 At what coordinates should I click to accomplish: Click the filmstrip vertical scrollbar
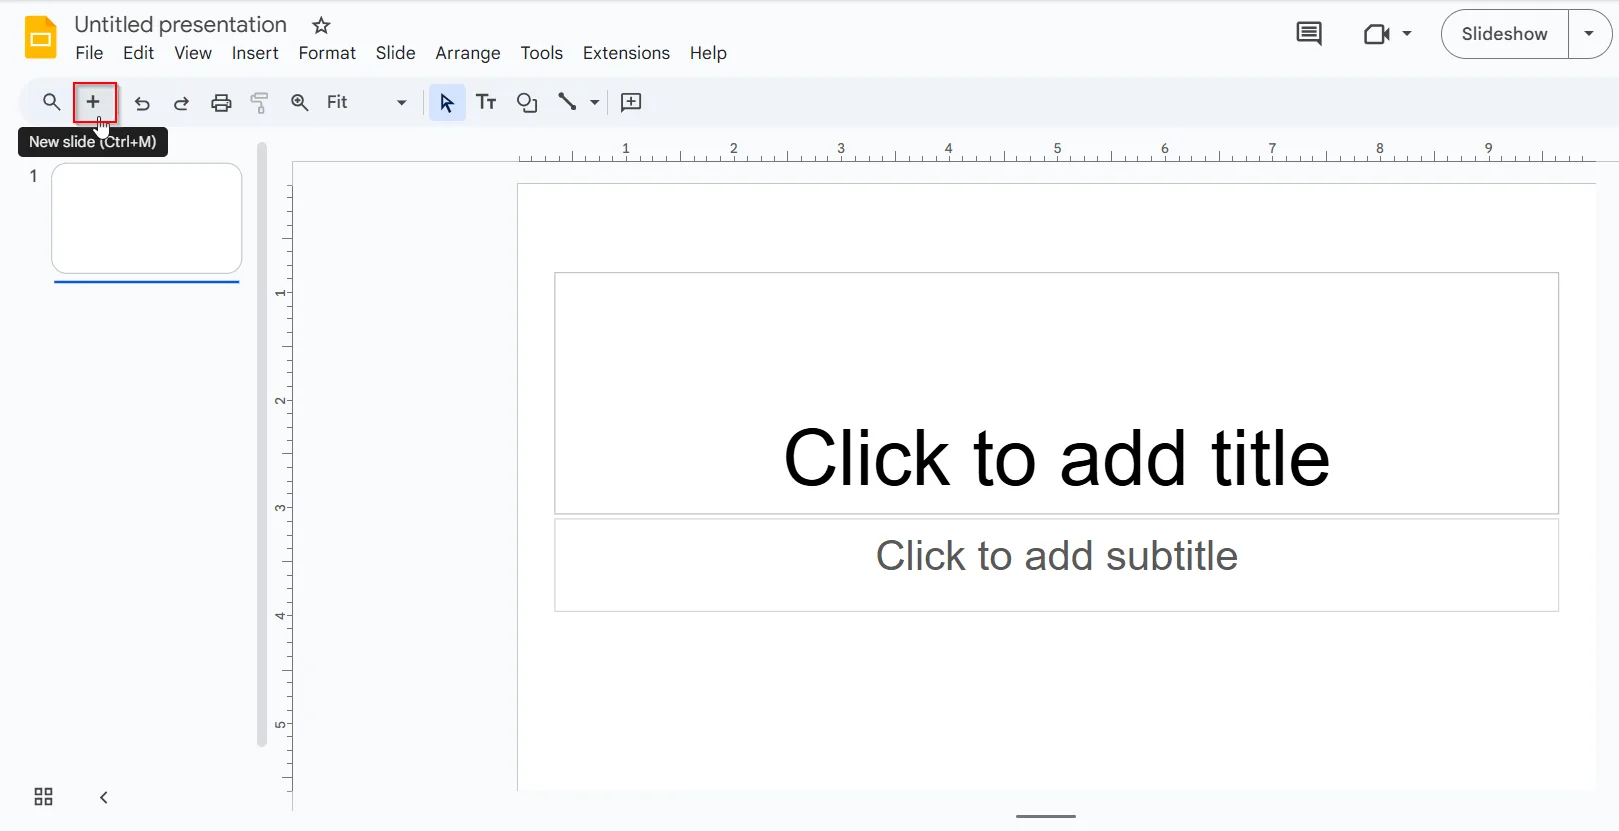click(x=262, y=445)
